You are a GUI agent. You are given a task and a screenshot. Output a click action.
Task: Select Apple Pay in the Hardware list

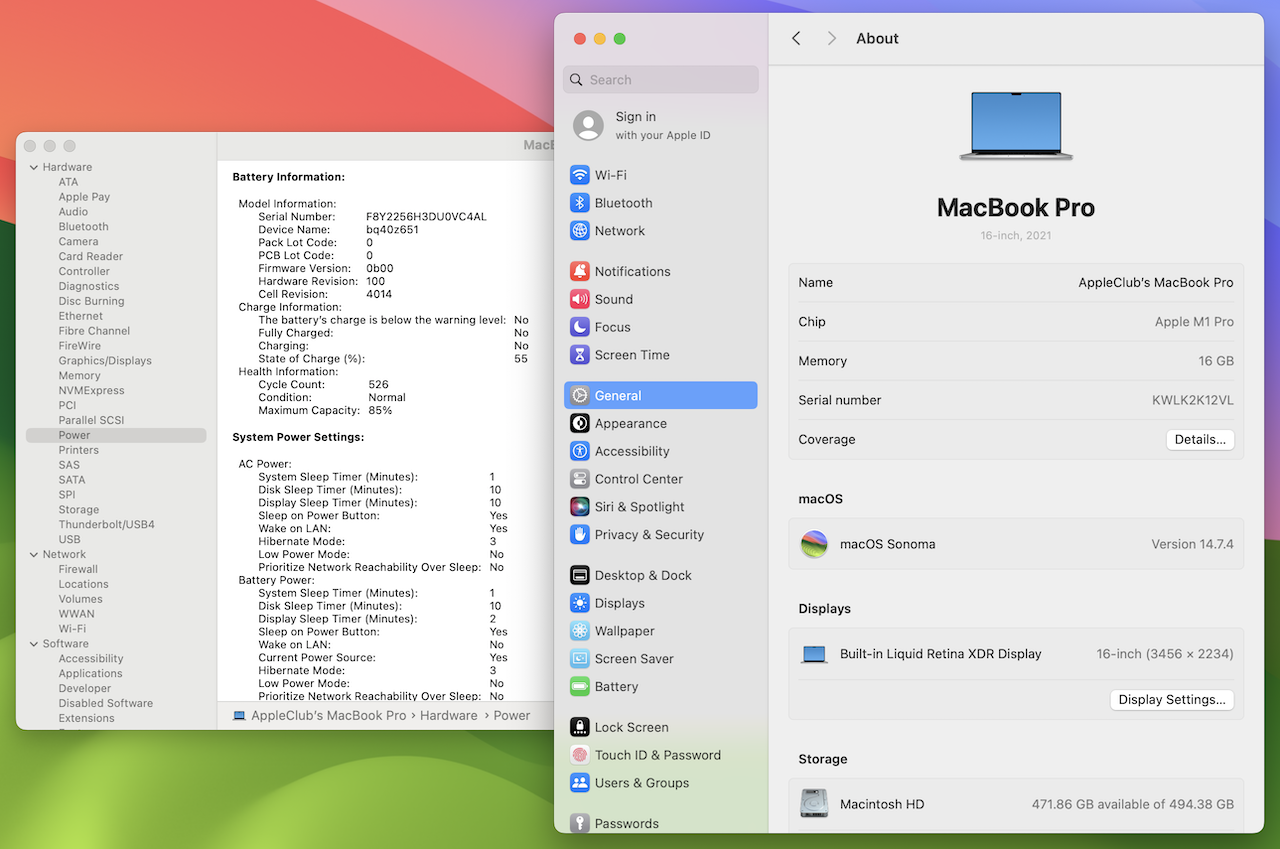tap(84, 197)
